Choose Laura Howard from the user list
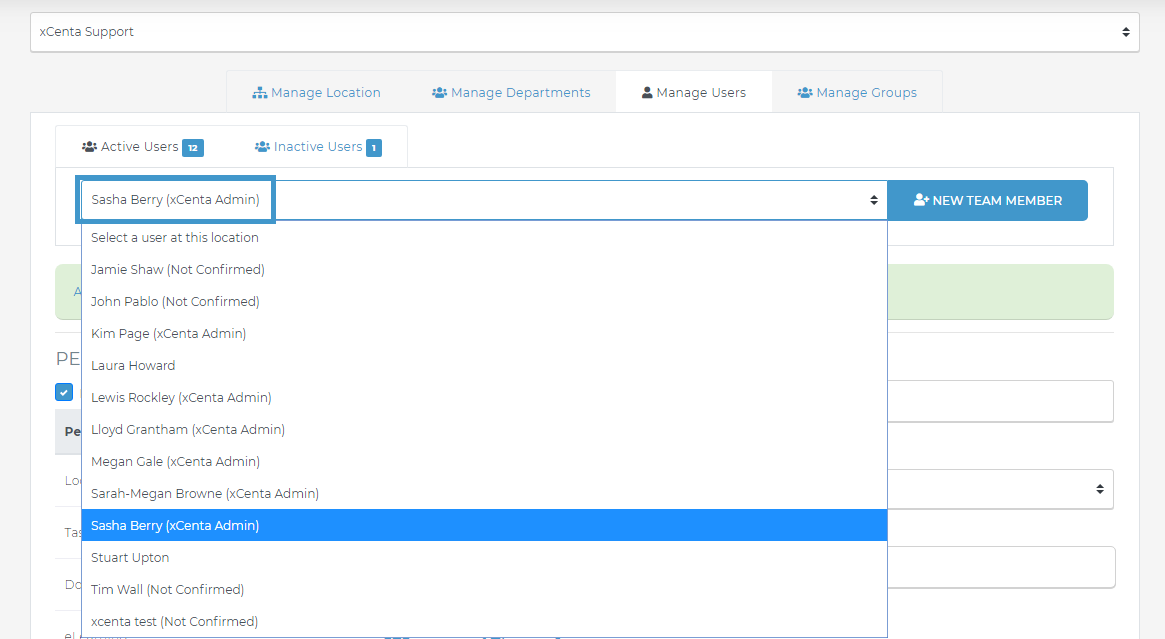Viewport: 1165px width, 639px height. [484, 366]
